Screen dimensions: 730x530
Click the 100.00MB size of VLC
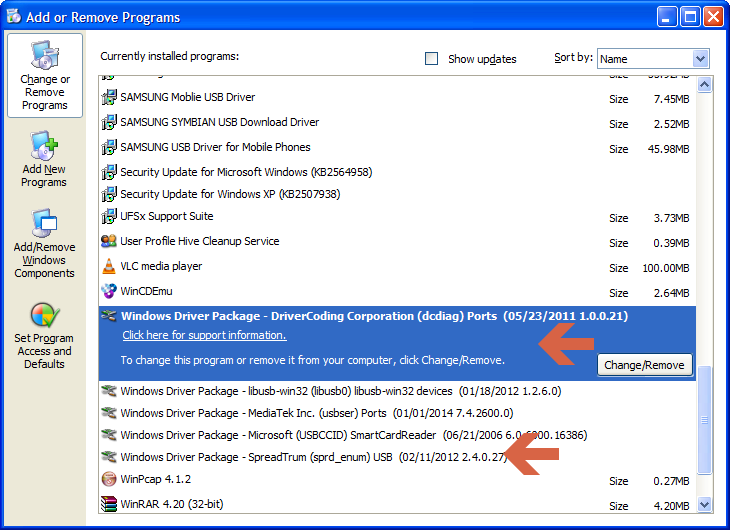[666, 268]
